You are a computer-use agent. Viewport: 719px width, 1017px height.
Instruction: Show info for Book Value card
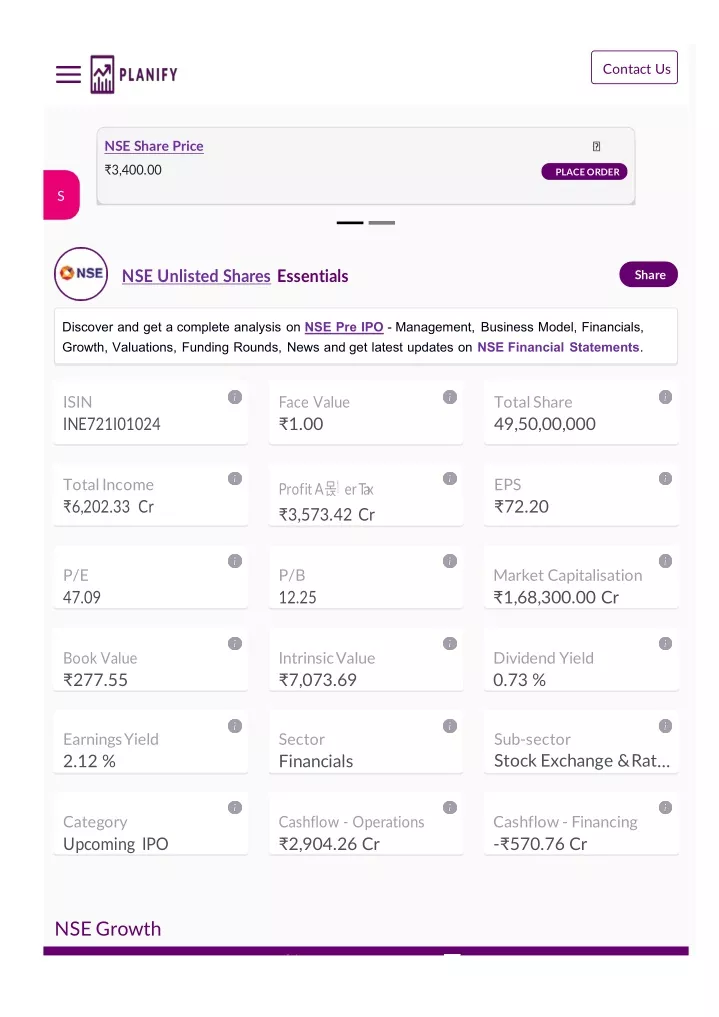click(235, 643)
